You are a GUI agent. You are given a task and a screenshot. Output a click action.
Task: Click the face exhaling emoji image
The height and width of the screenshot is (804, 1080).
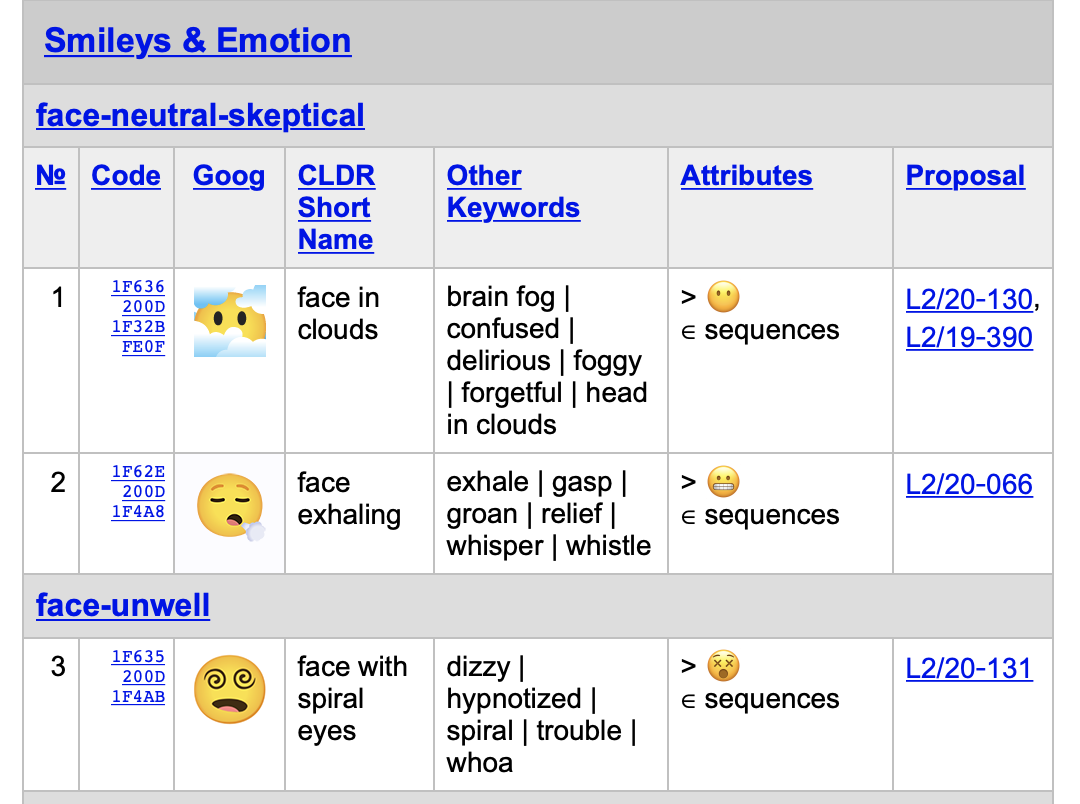230,508
